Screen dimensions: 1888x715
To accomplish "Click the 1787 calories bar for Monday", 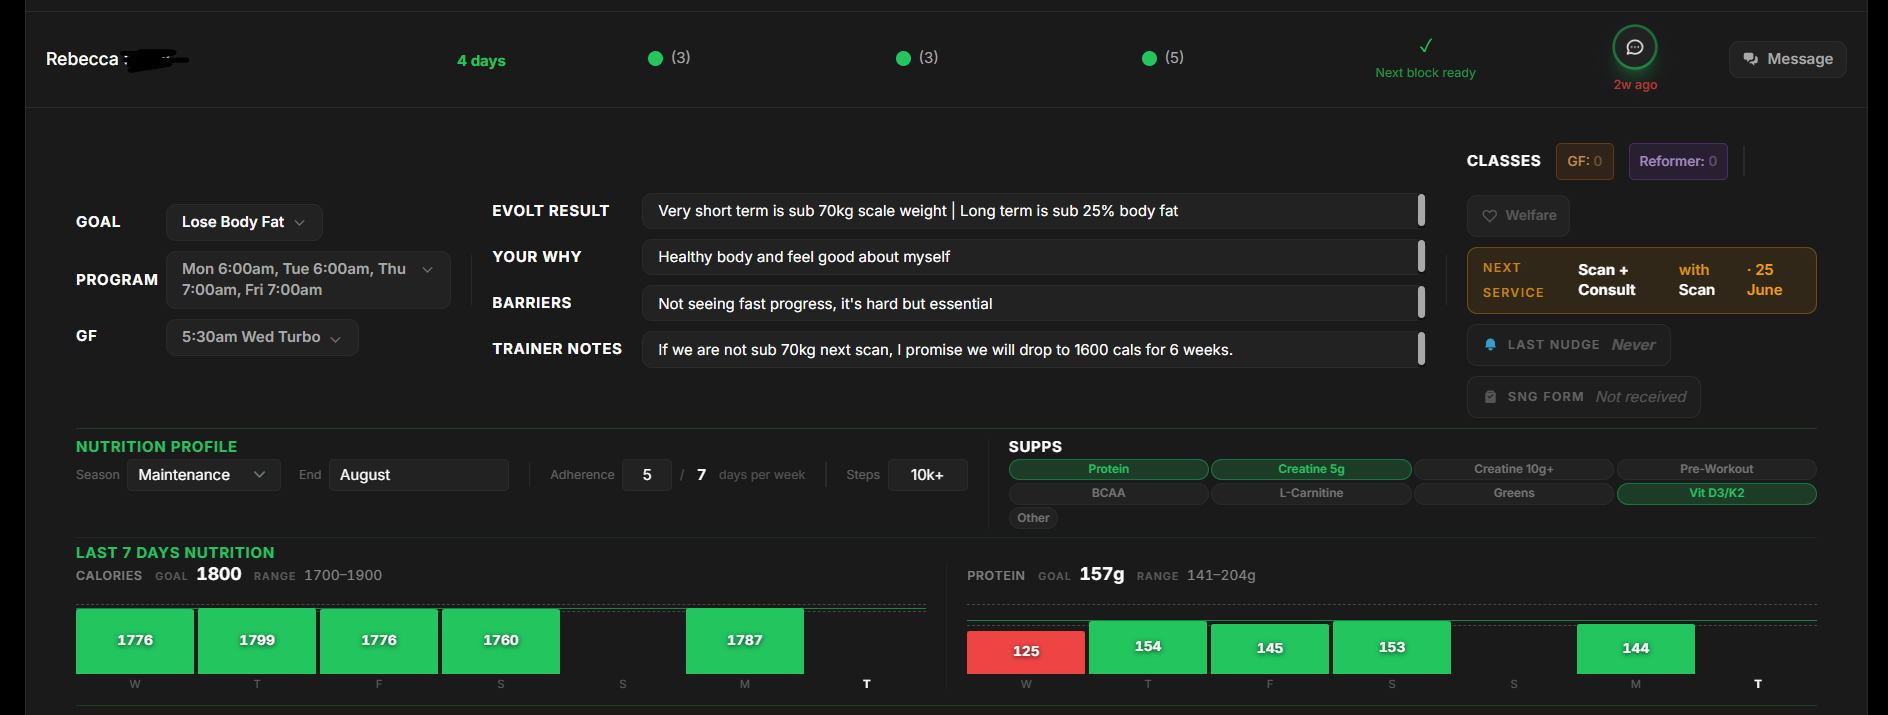I will tap(745, 641).
